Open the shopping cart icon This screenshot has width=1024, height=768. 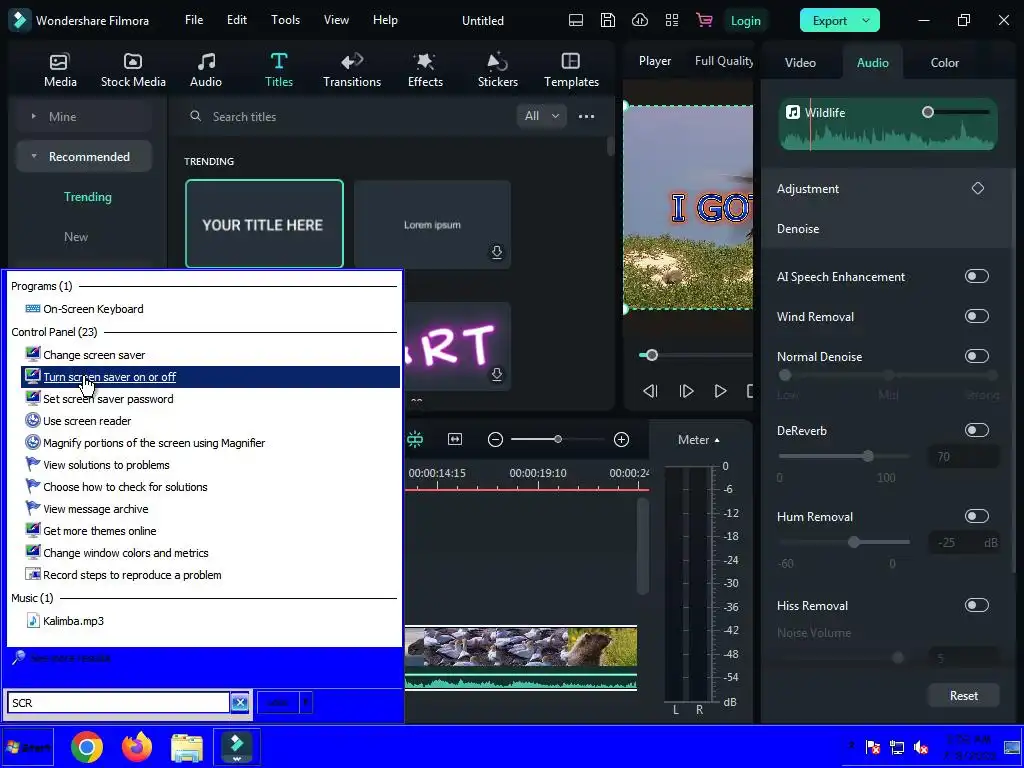(x=704, y=20)
